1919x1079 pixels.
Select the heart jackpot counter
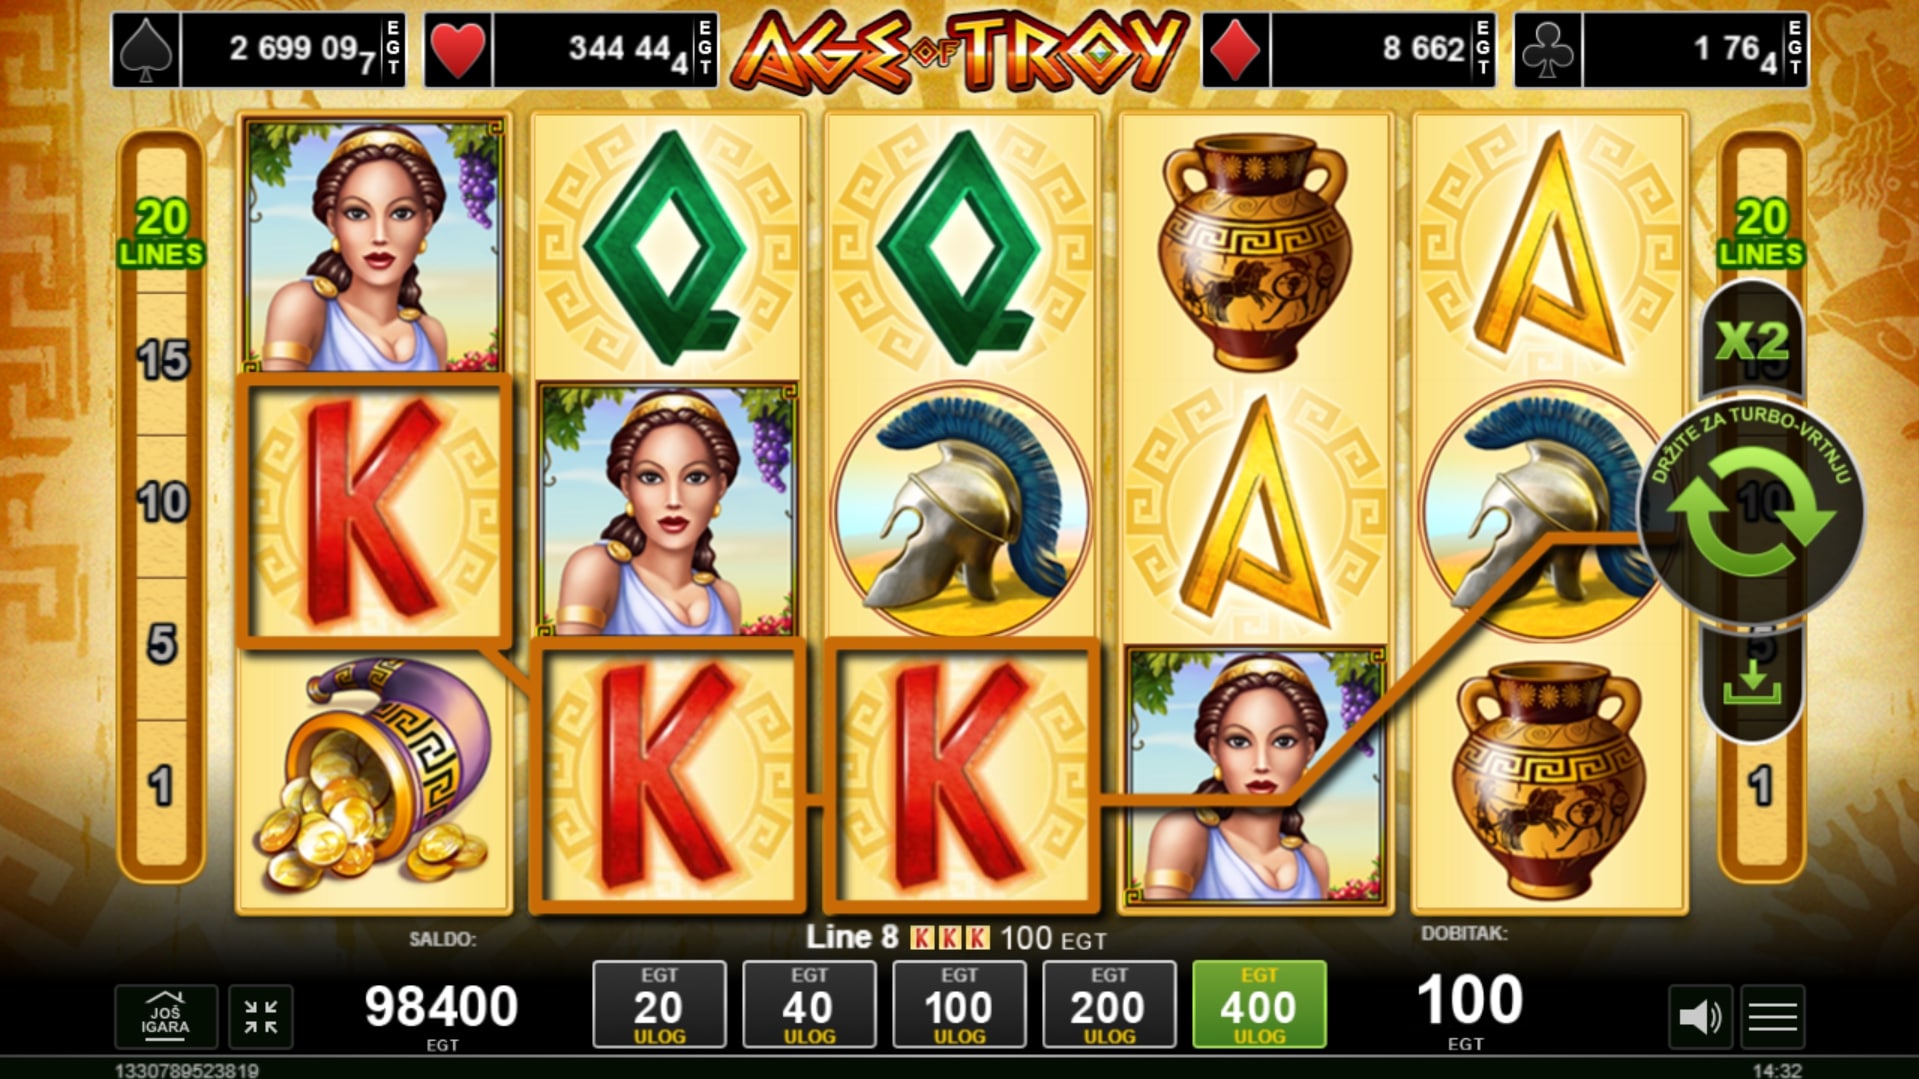(x=571, y=49)
